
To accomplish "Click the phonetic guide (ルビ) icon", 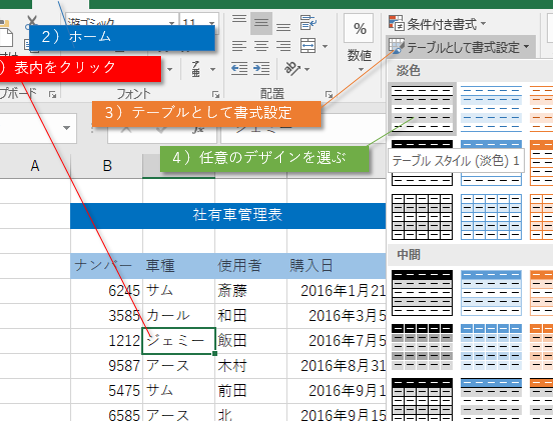I will pos(195,69).
